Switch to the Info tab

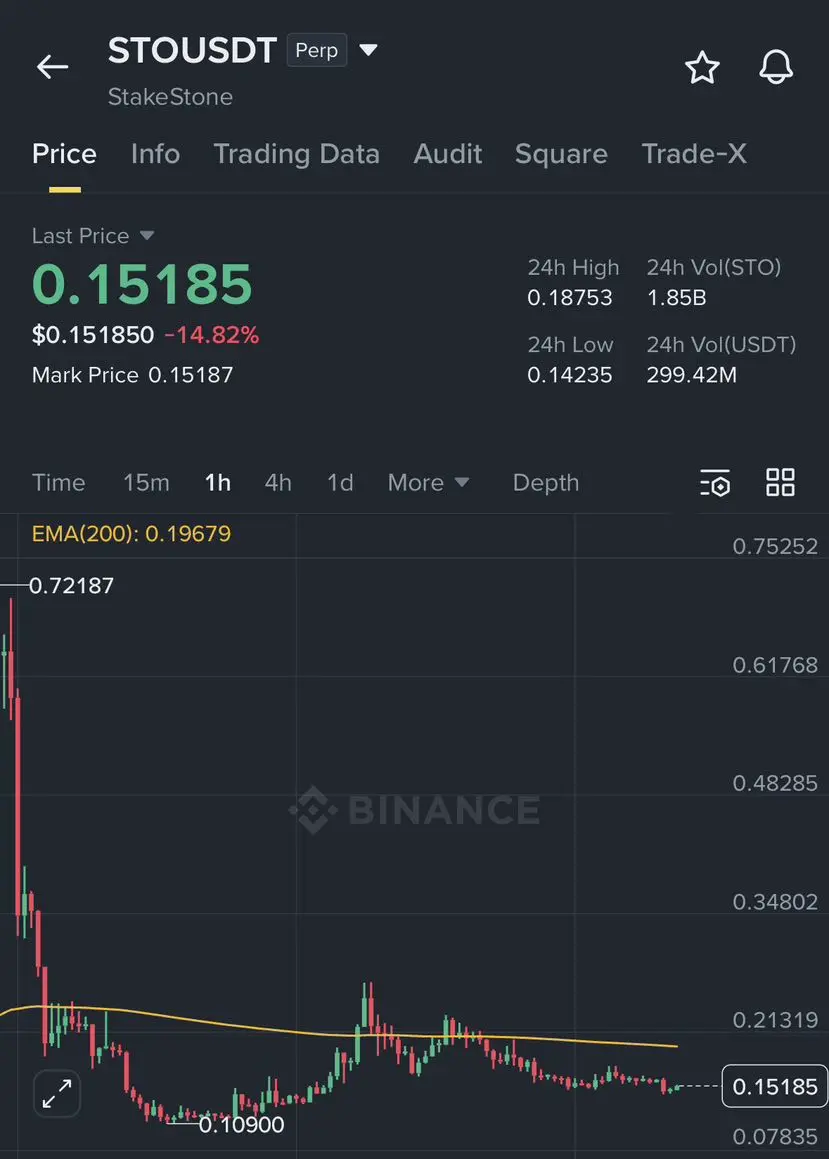click(x=155, y=154)
